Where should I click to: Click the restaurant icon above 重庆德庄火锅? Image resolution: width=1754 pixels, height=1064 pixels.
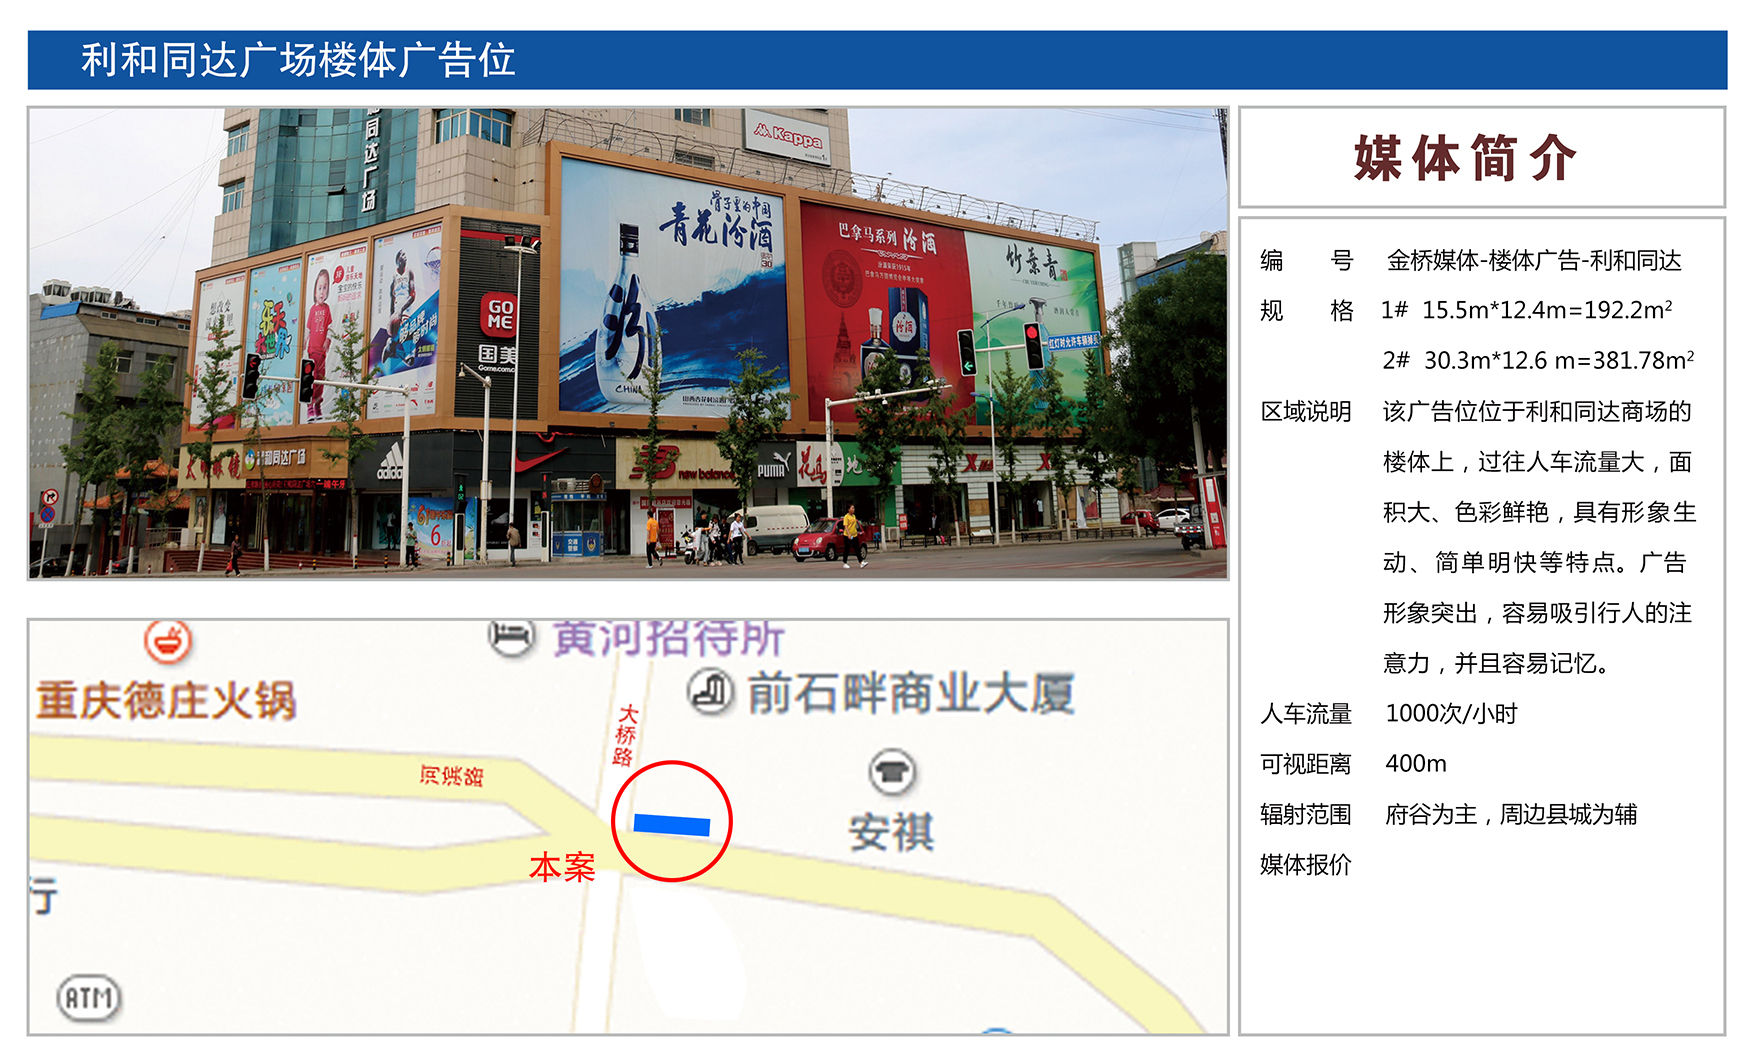[168, 641]
